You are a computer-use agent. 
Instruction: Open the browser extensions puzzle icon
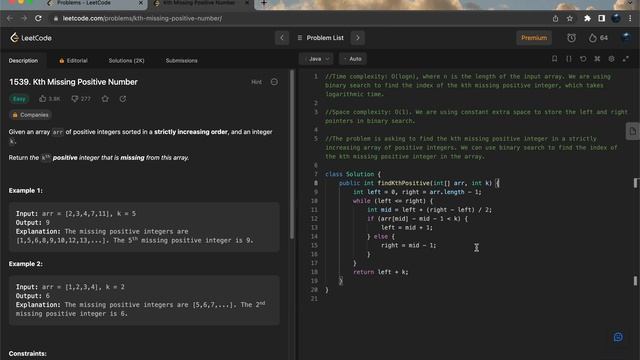pos(587,18)
